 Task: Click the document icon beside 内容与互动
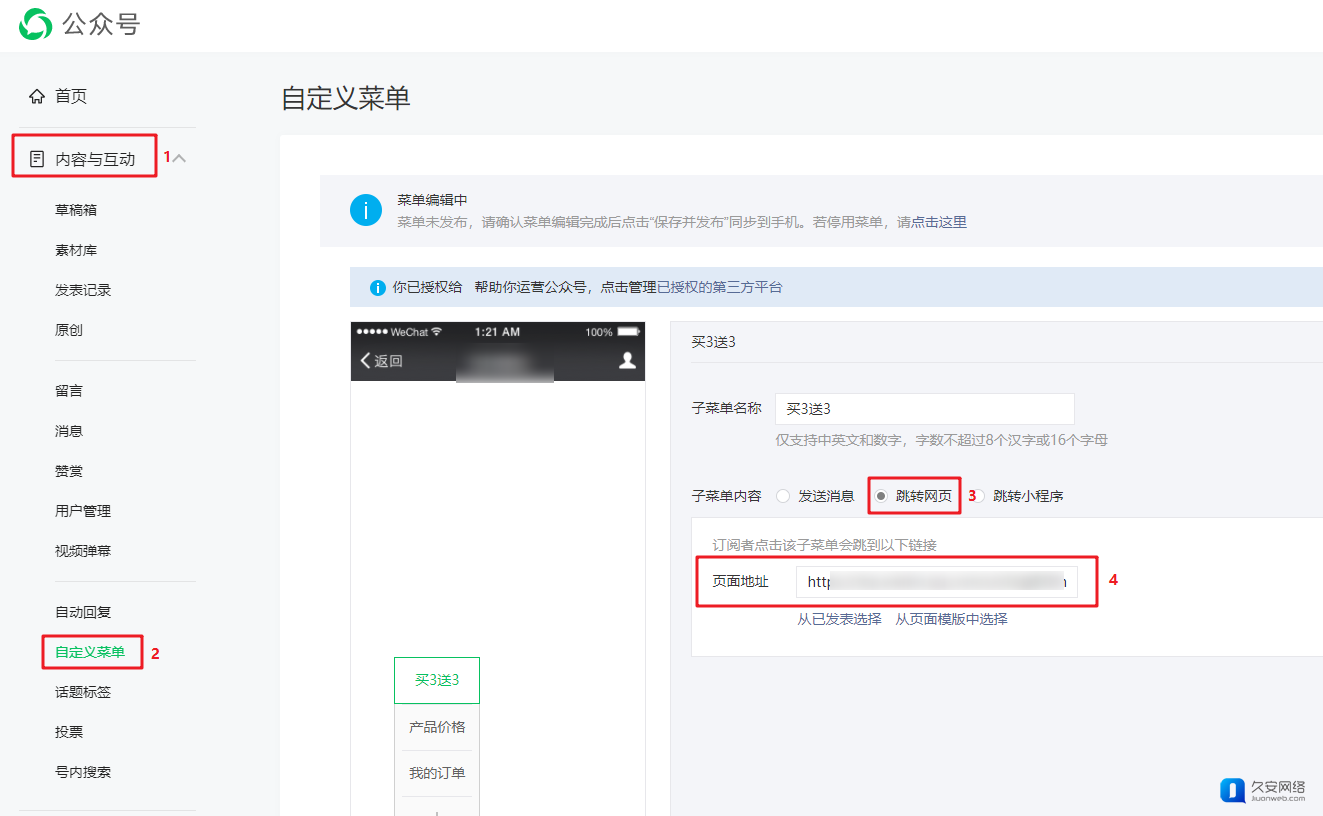(x=37, y=159)
